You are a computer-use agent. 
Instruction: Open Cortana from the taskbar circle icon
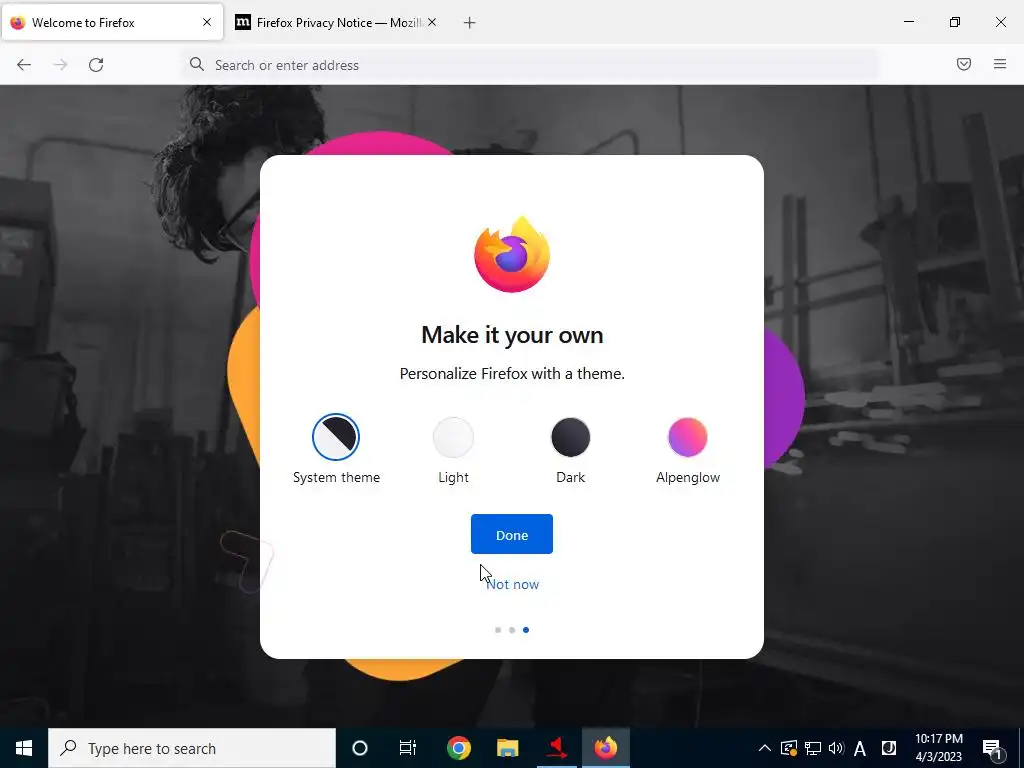point(360,748)
